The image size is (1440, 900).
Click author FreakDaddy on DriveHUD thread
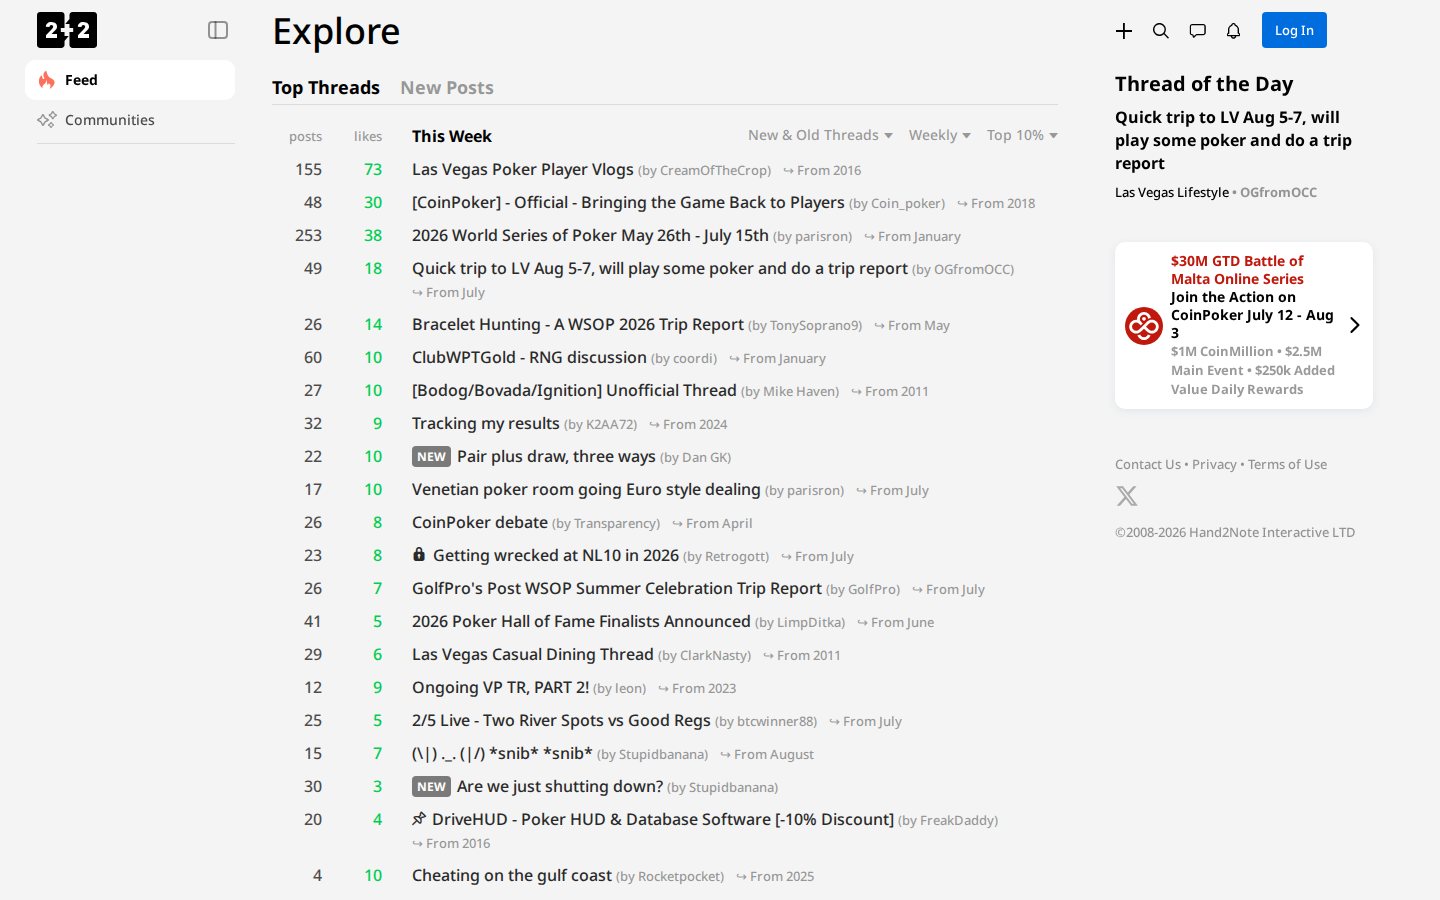coord(957,820)
